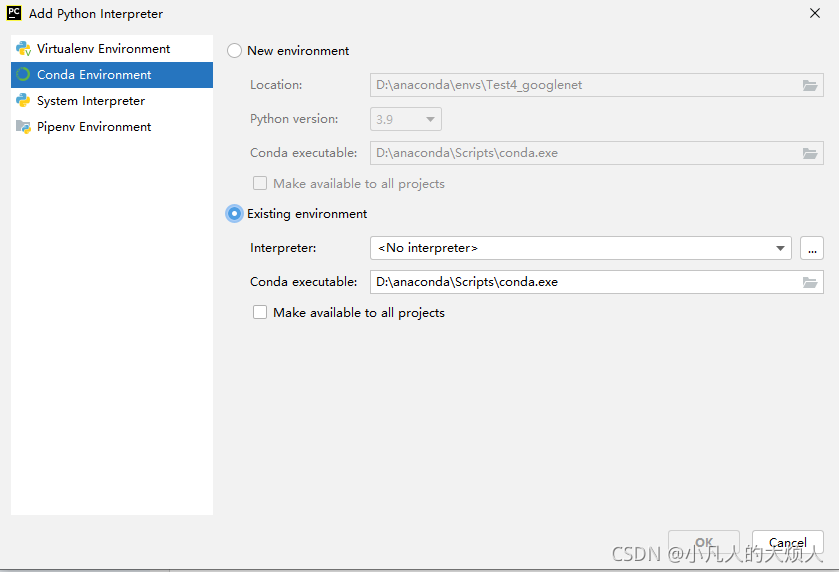Image resolution: width=839 pixels, height=572 pixels.
Task: Click the Add Python Interpreter title text
Action: coord(96,14)
